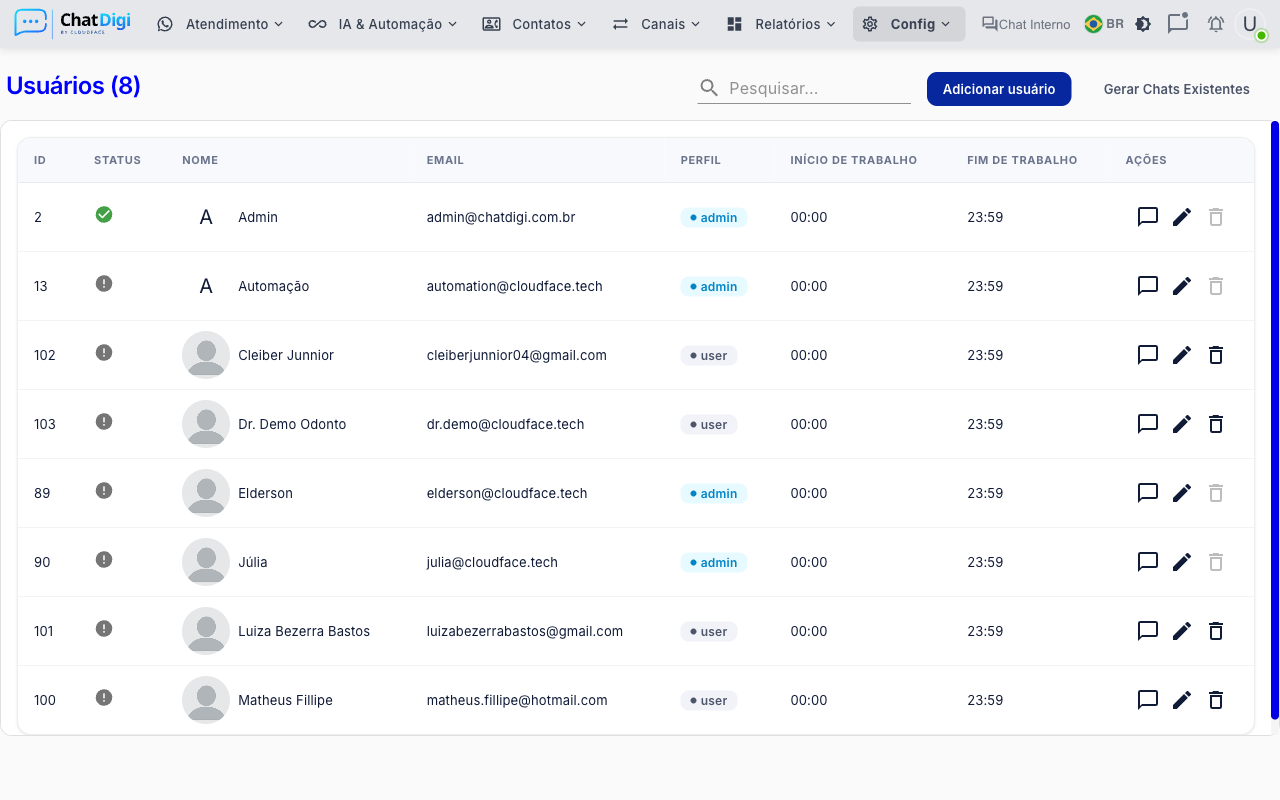
Task: Click email julia@cloudface.tech
Action: [492, 562]
